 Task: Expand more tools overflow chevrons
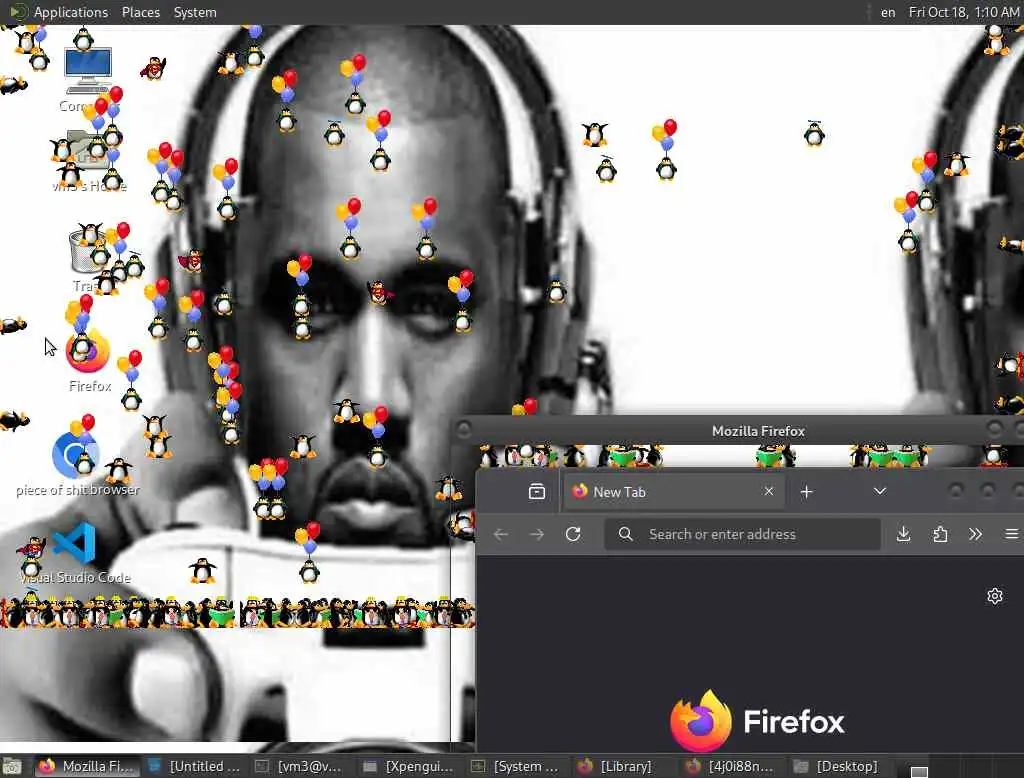coord(976,534)
